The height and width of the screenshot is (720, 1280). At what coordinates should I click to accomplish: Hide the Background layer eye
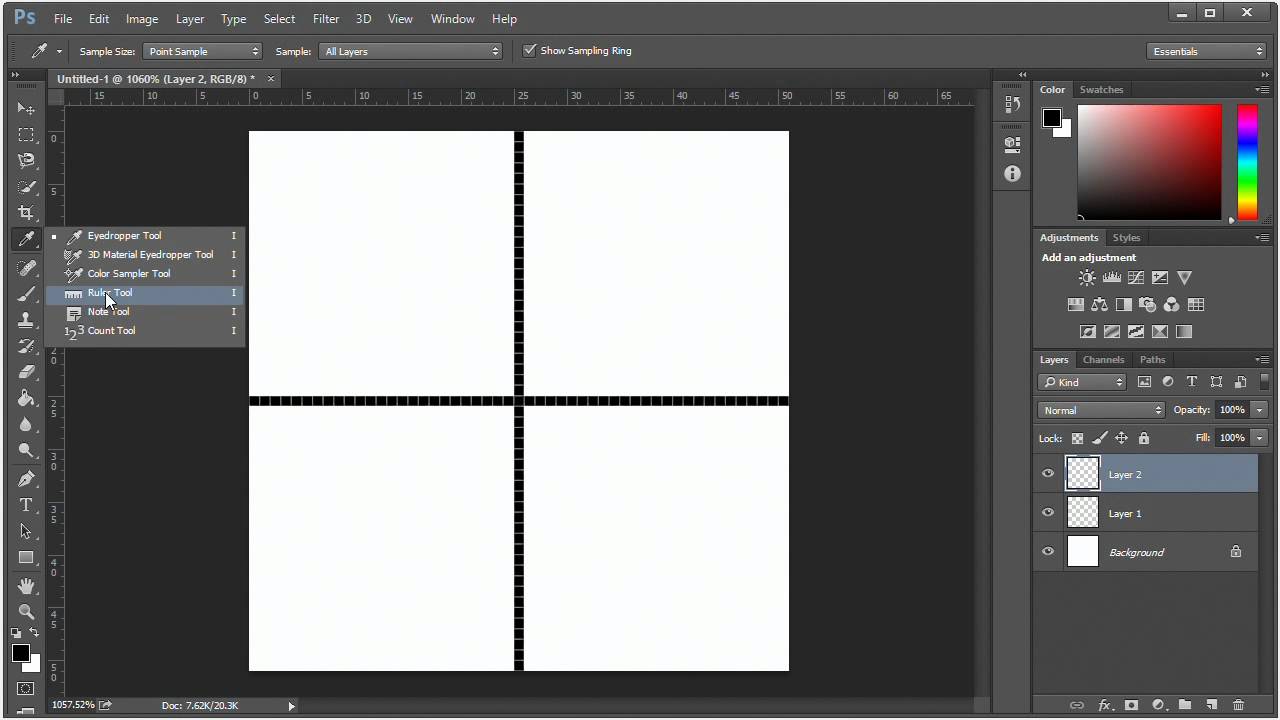1048,551
